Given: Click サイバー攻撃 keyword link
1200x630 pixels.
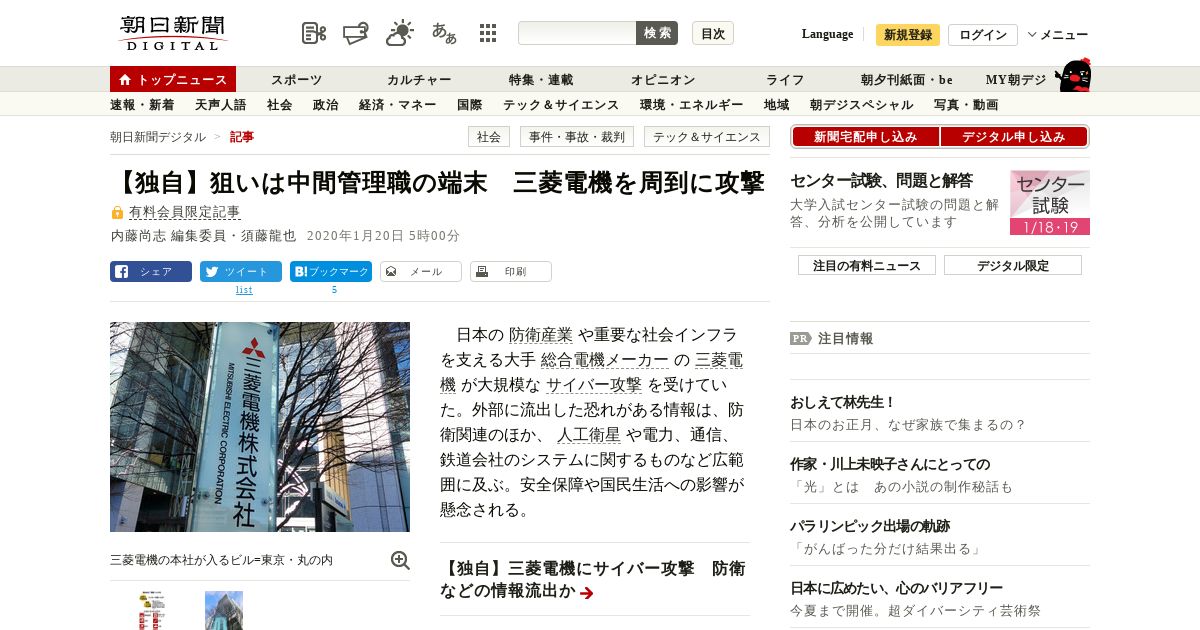Looking at the screenshot, I should 594,385.
